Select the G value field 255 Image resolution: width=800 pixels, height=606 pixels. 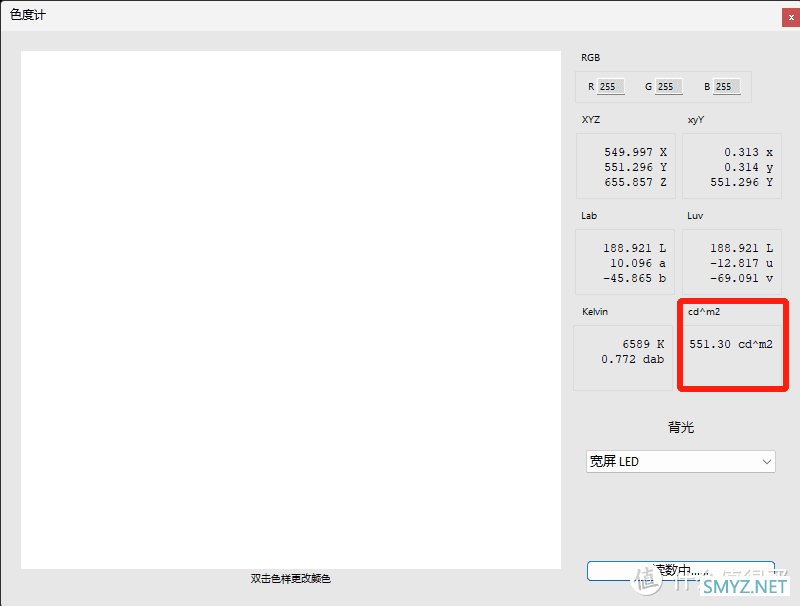pos(669,87)
